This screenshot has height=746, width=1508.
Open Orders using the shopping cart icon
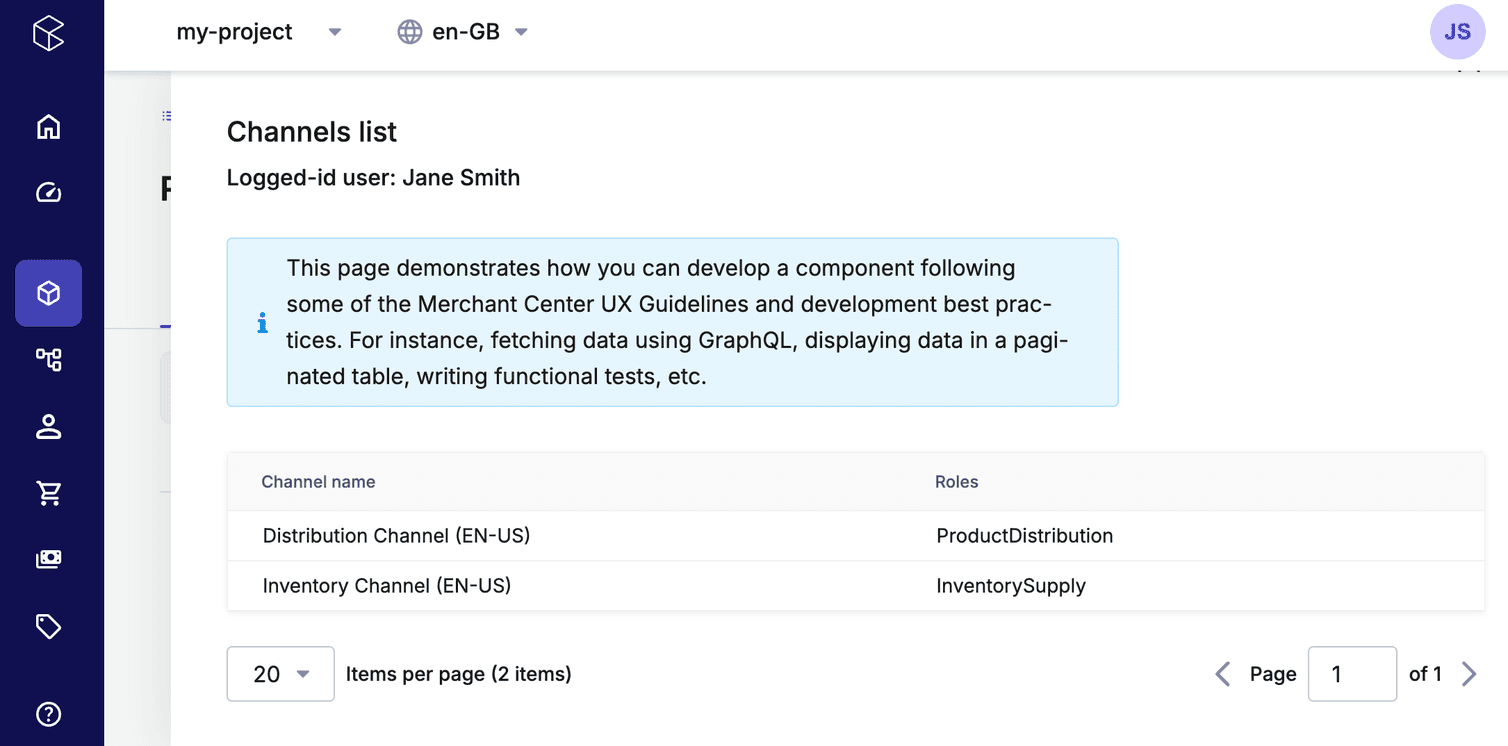[48, 493]
